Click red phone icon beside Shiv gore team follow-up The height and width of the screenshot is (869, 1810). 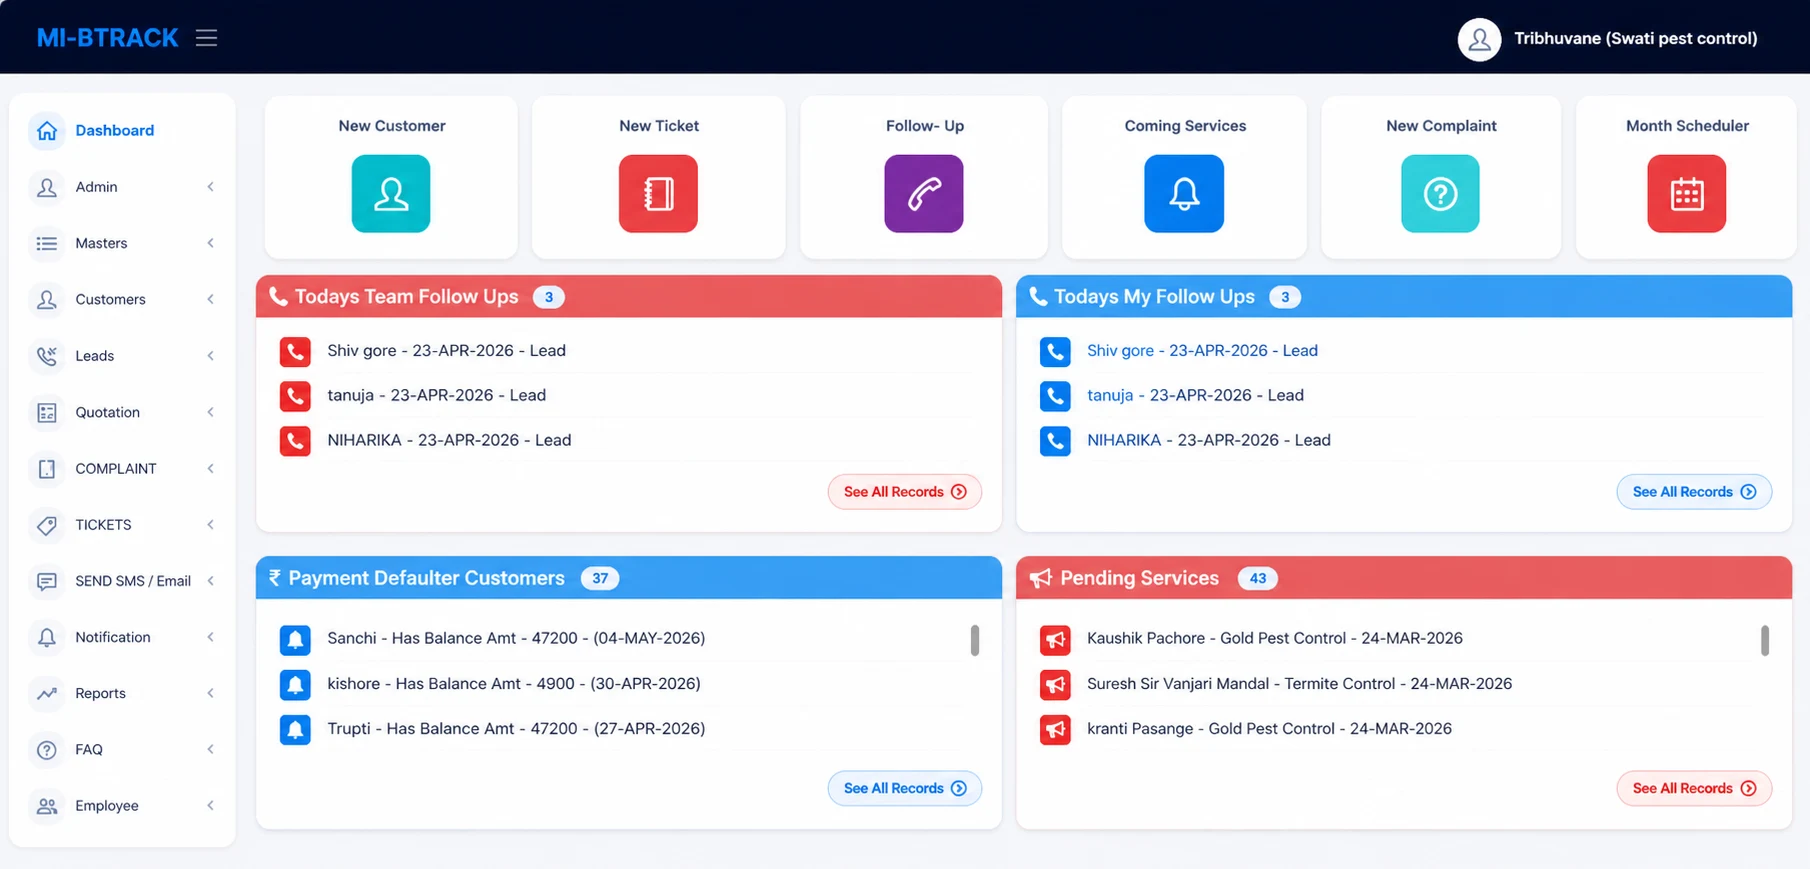295,351
